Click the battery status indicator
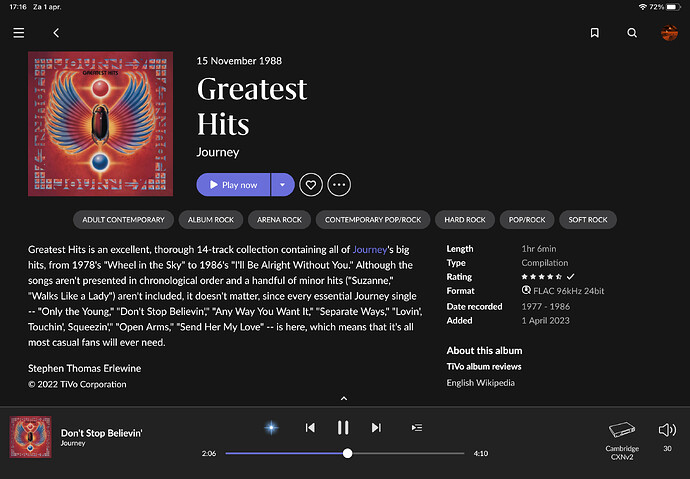Image resolution: width=690 pixels, height=479 pixels. click(674, 7)
